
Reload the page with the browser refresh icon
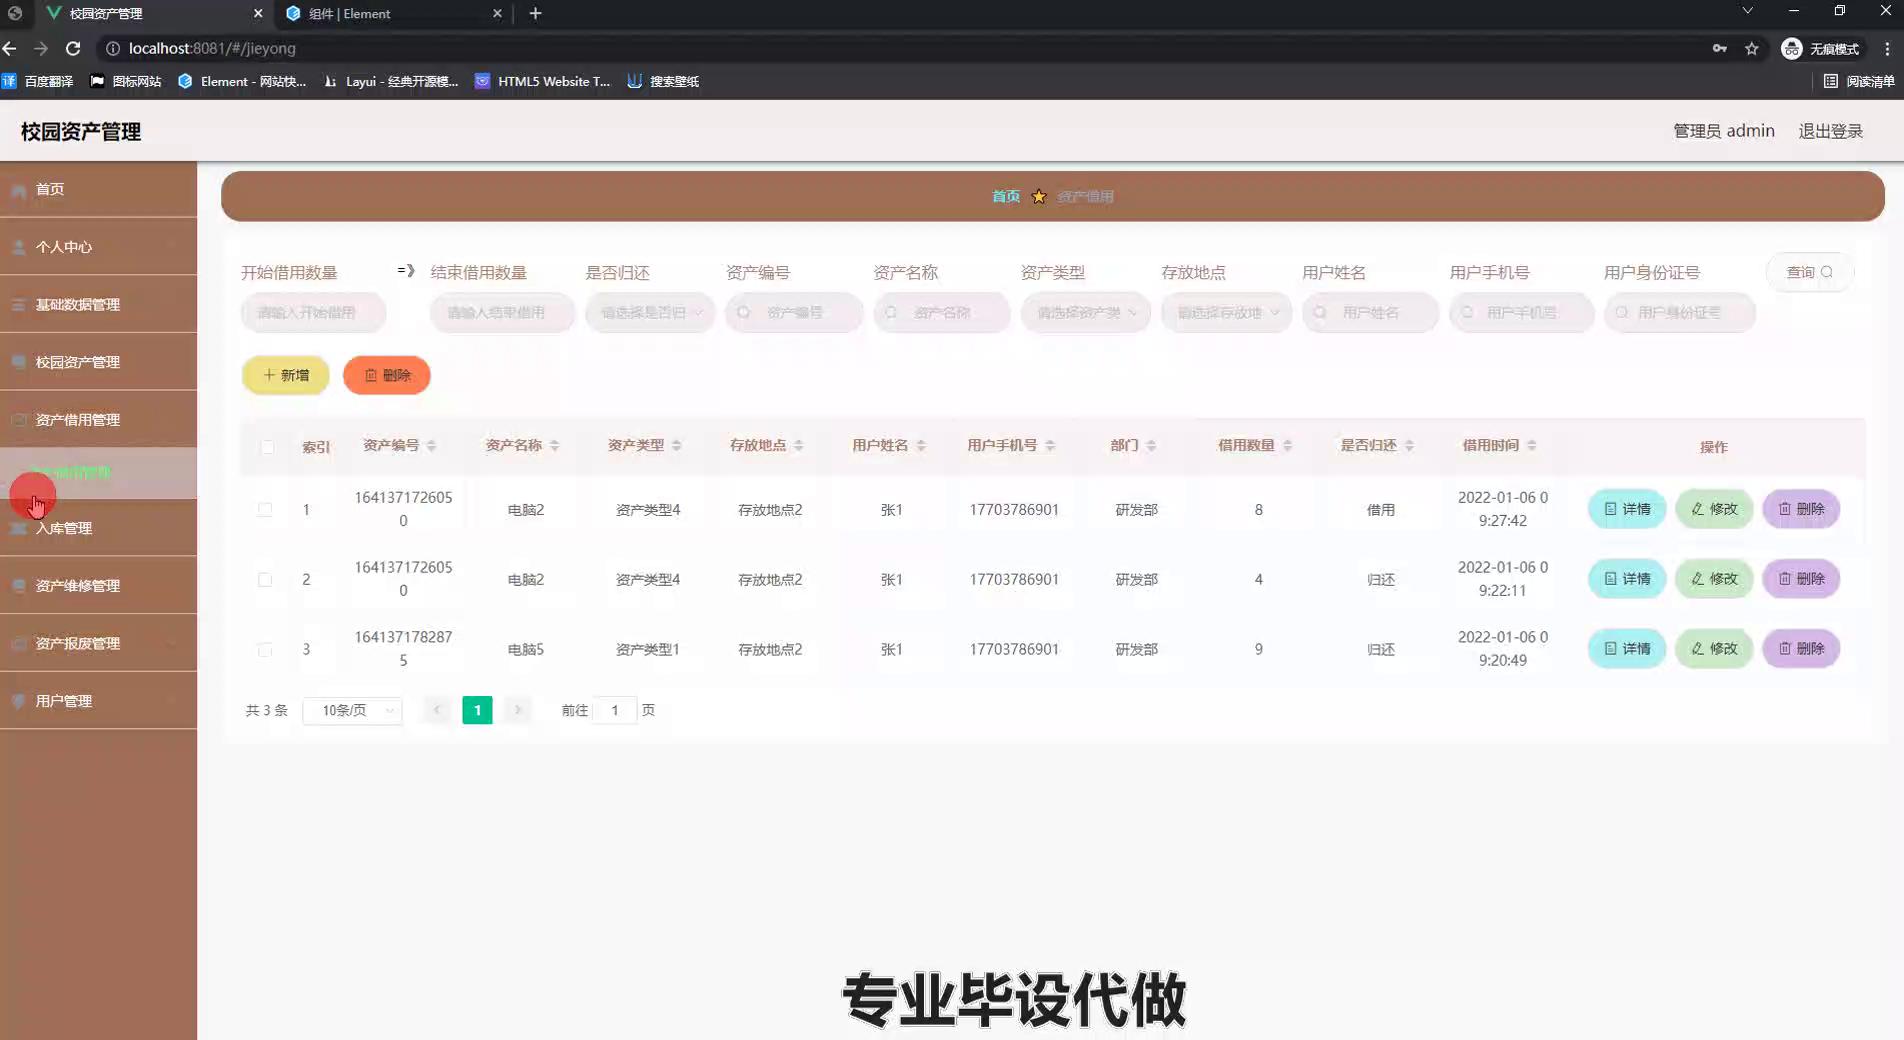[73, 48]
